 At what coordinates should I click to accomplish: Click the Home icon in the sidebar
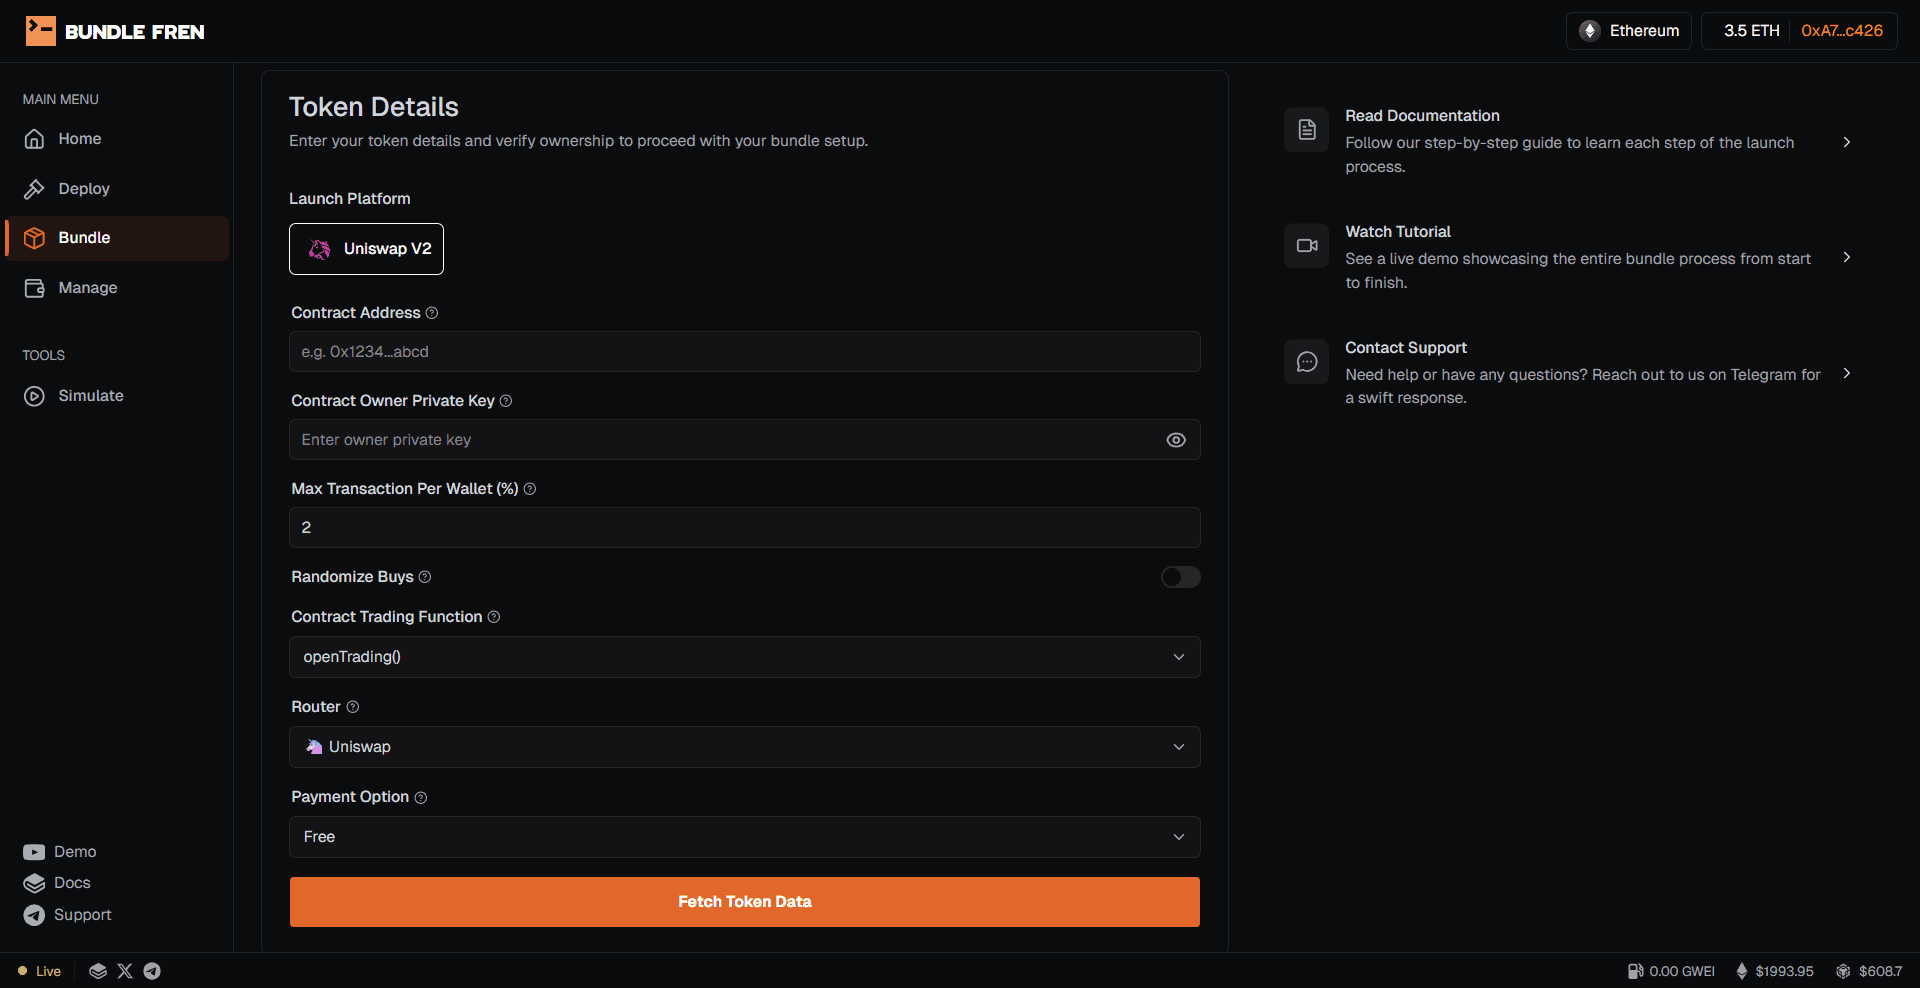coord(34,138)
